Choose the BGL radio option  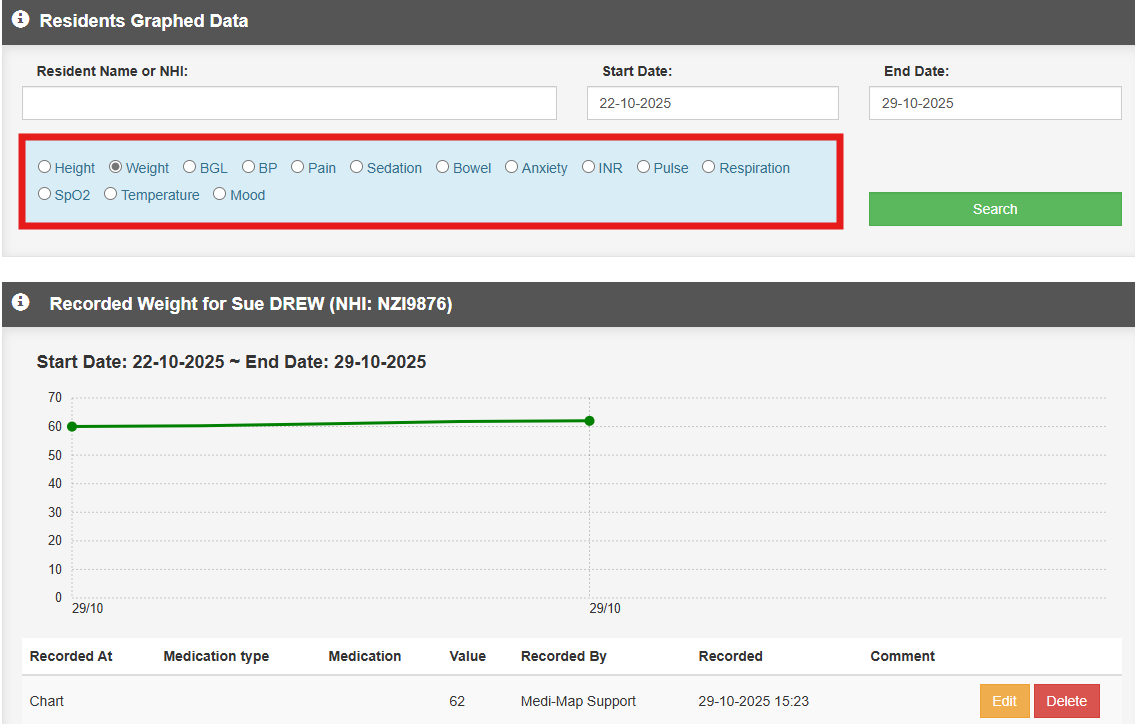pos(190,168)
